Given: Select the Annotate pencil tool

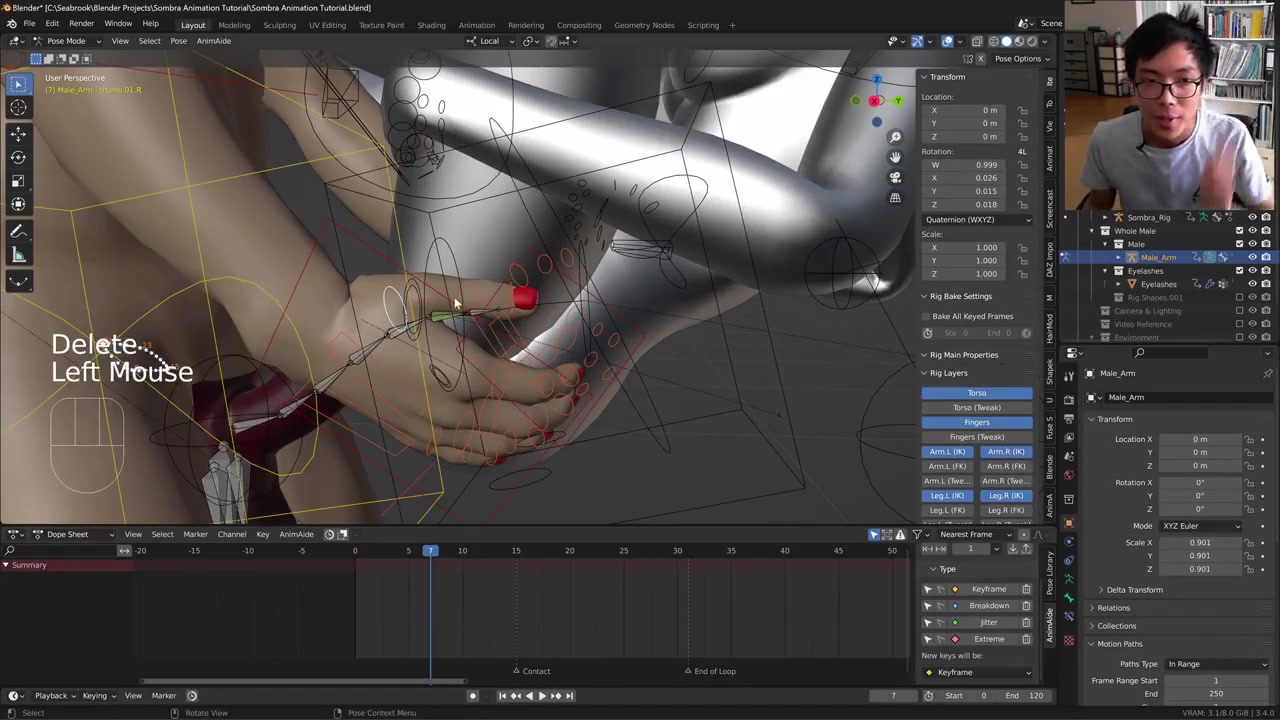Looking at the screenshot, I should [18, 231].
